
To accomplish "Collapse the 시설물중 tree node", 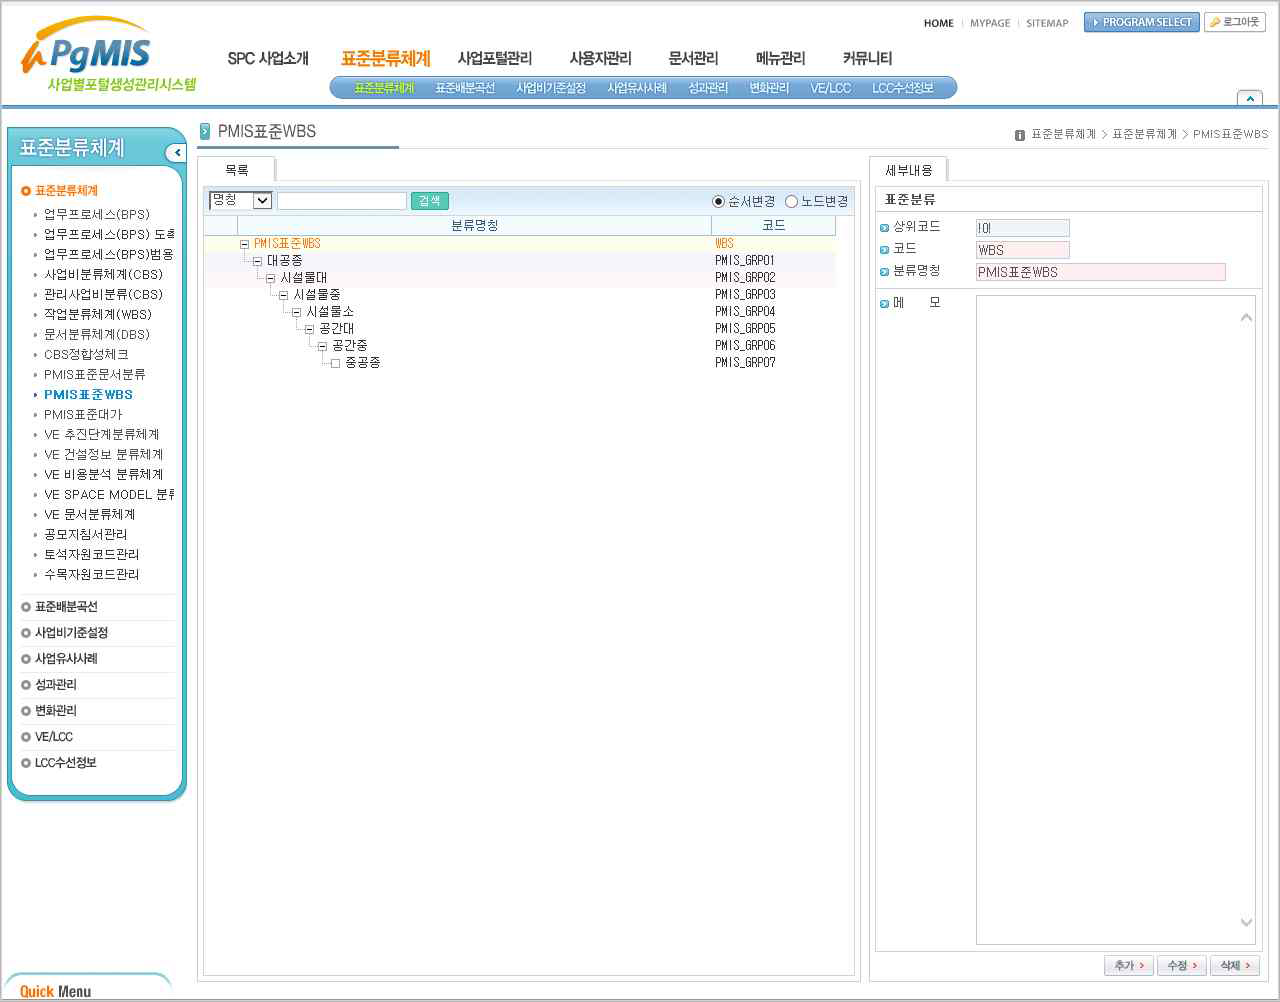I will point(283,295).
